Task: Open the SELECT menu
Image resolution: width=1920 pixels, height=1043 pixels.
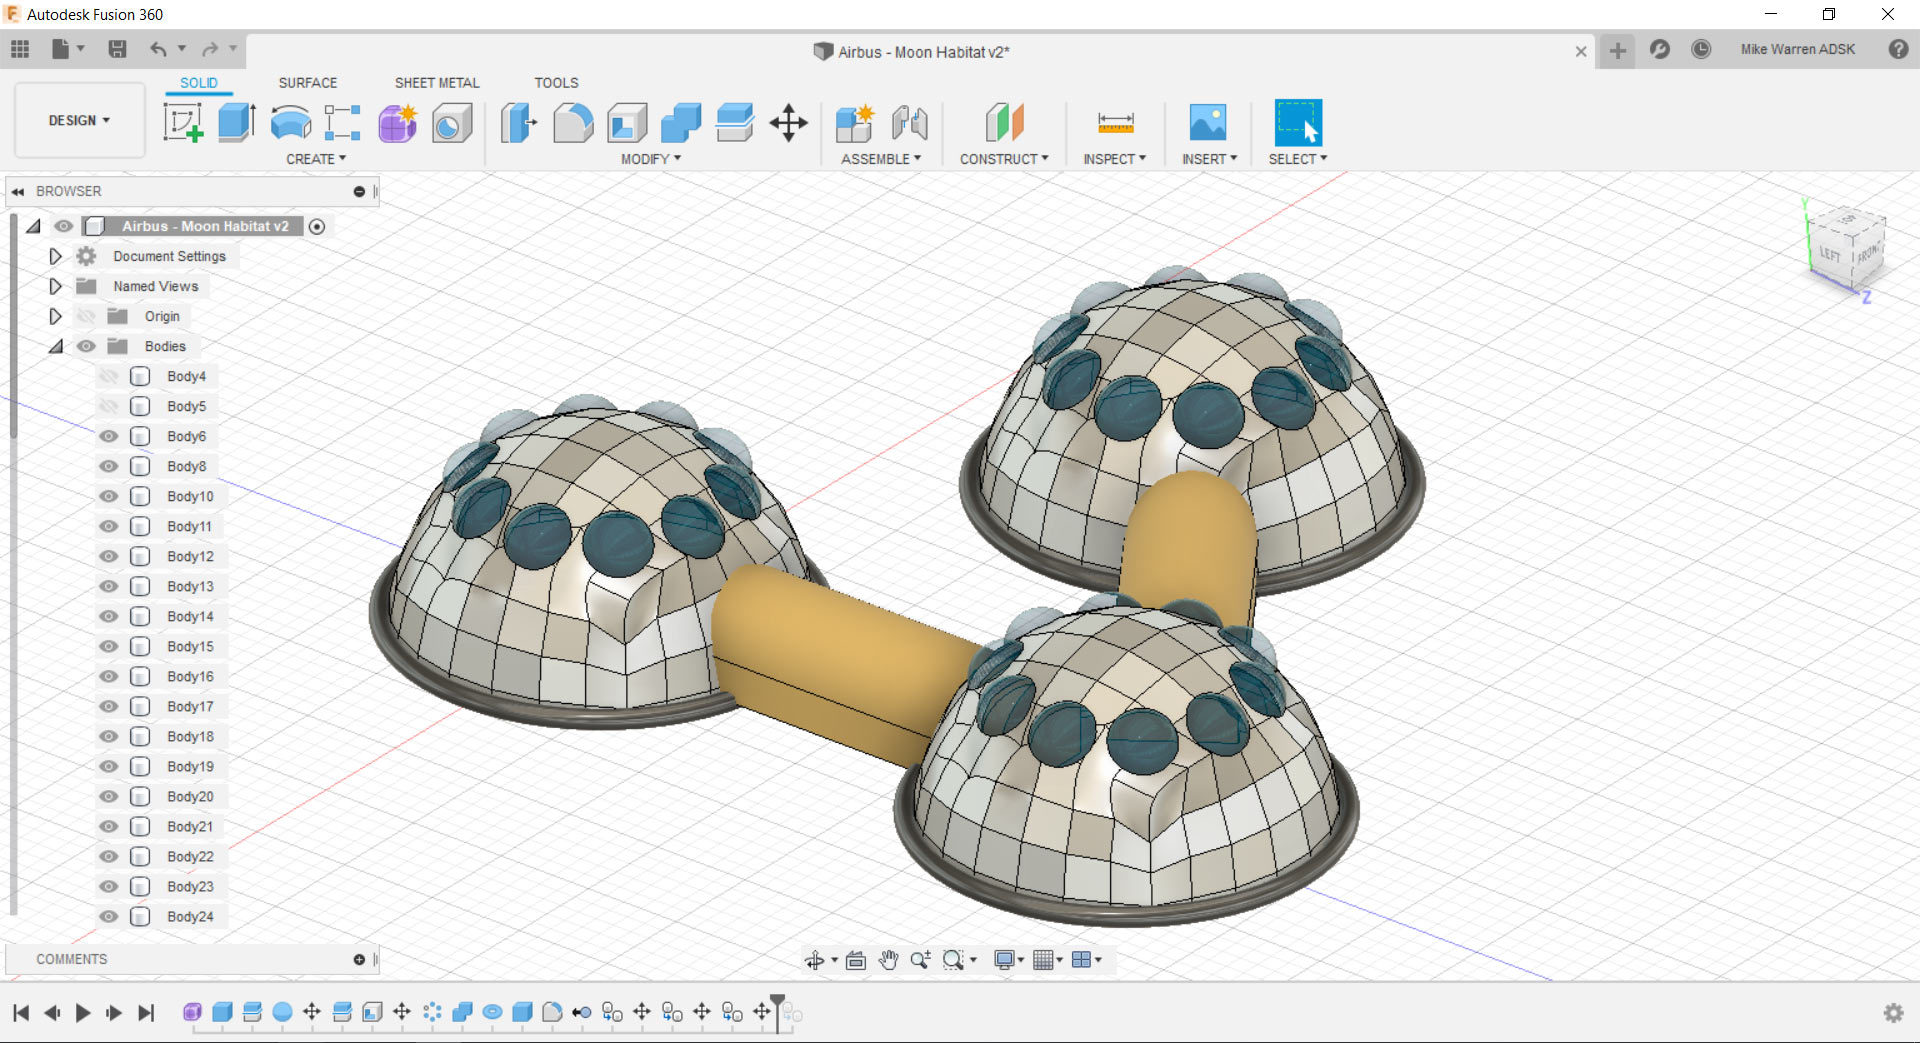Action: click(1298, 159)
